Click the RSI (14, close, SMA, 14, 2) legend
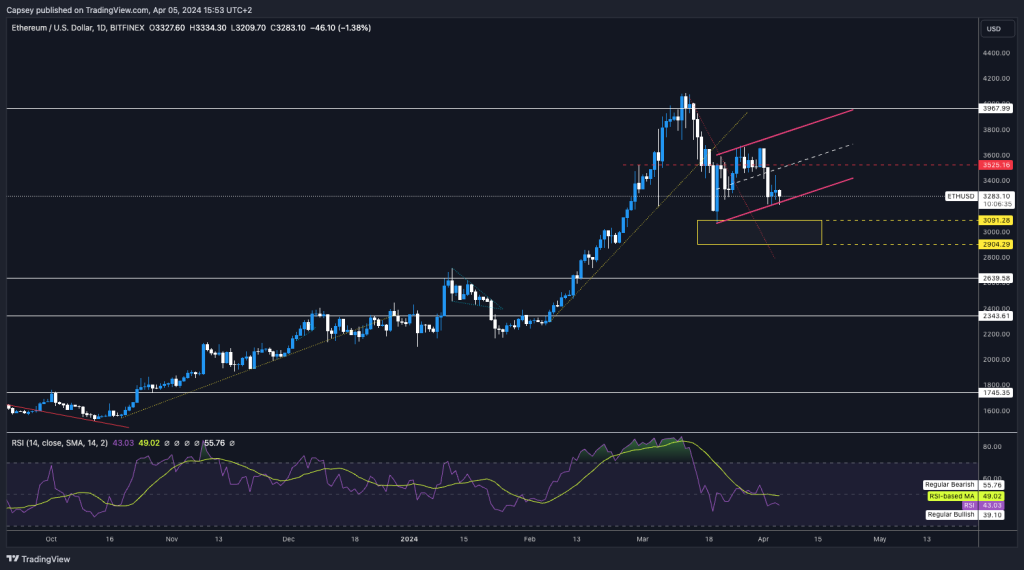This screenshot has width=1024, height=570. coord(59,443)
